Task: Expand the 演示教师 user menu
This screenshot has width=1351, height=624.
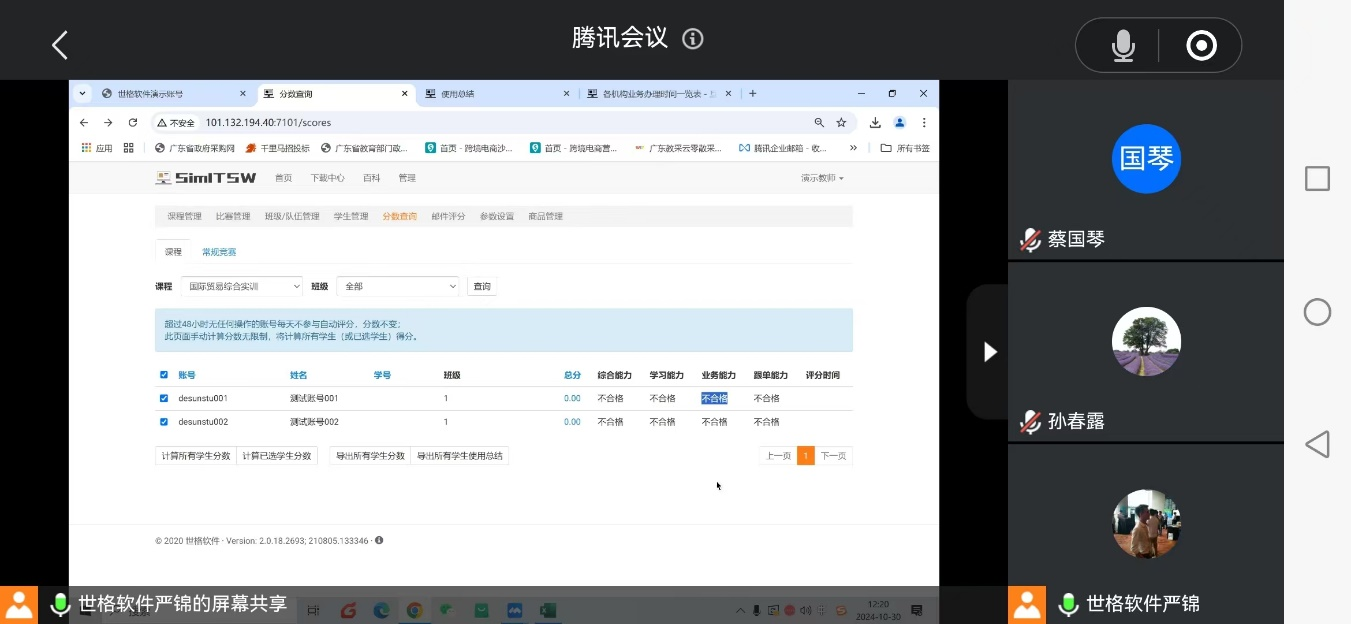Action: pyautogui.click(x=822, y=178)
